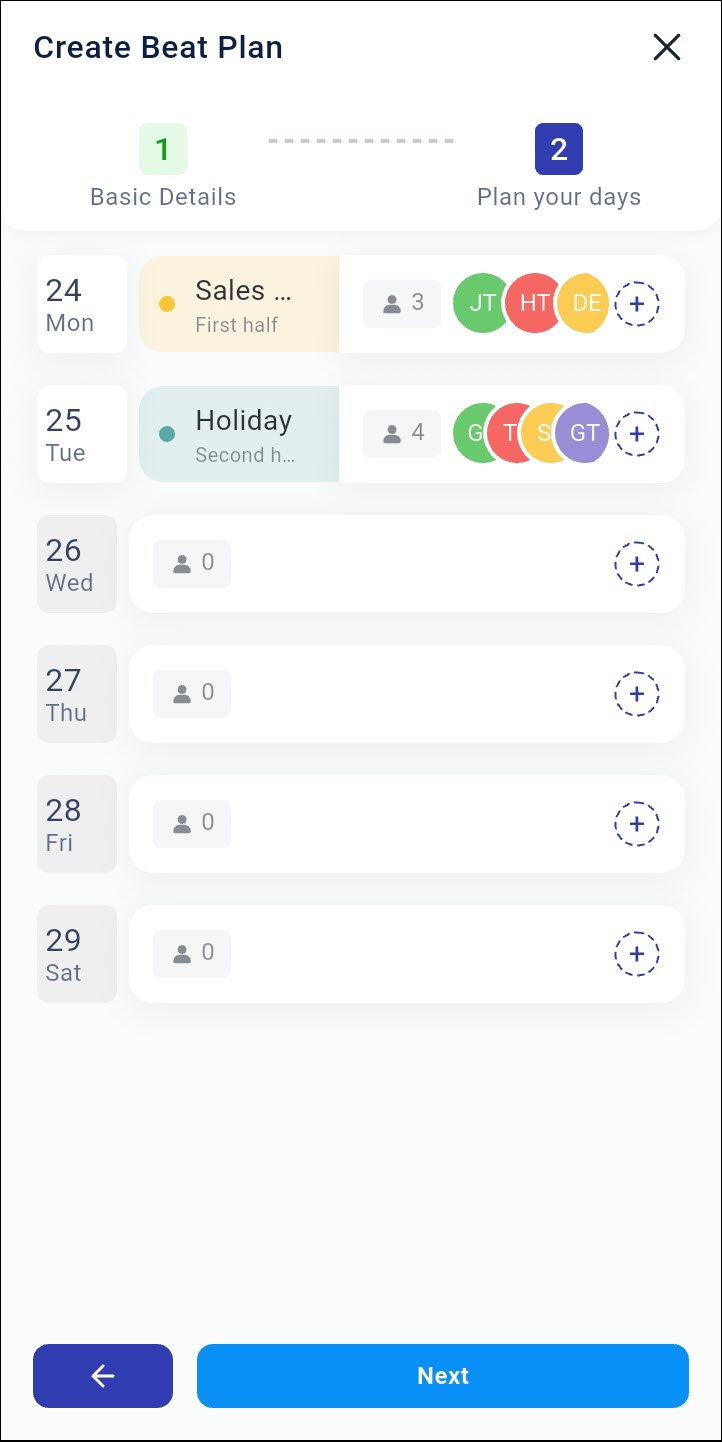722x1442 pixels.
Task: Select the 26 Wed date tile
Action: (76, 564)
